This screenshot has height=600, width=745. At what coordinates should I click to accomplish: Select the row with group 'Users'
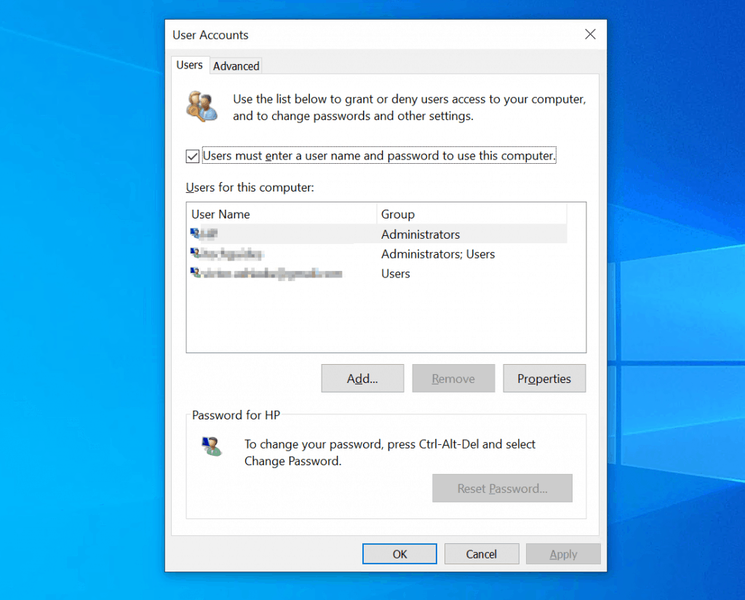[x=377, y=273]
